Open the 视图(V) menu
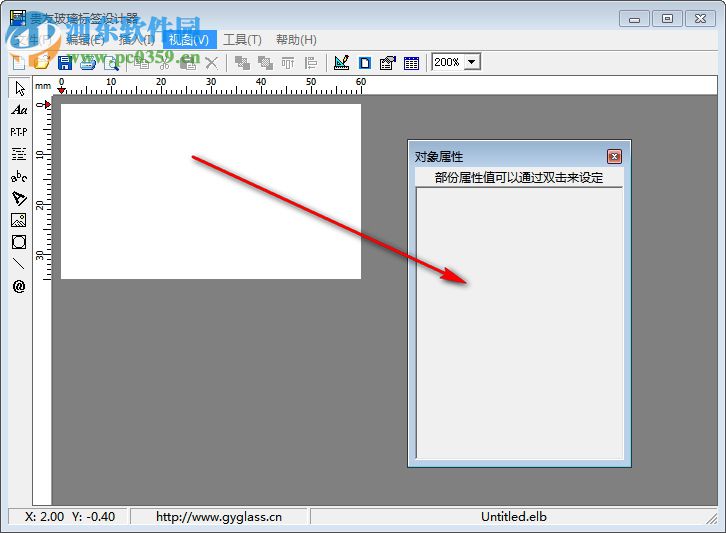 coord(189,40)
